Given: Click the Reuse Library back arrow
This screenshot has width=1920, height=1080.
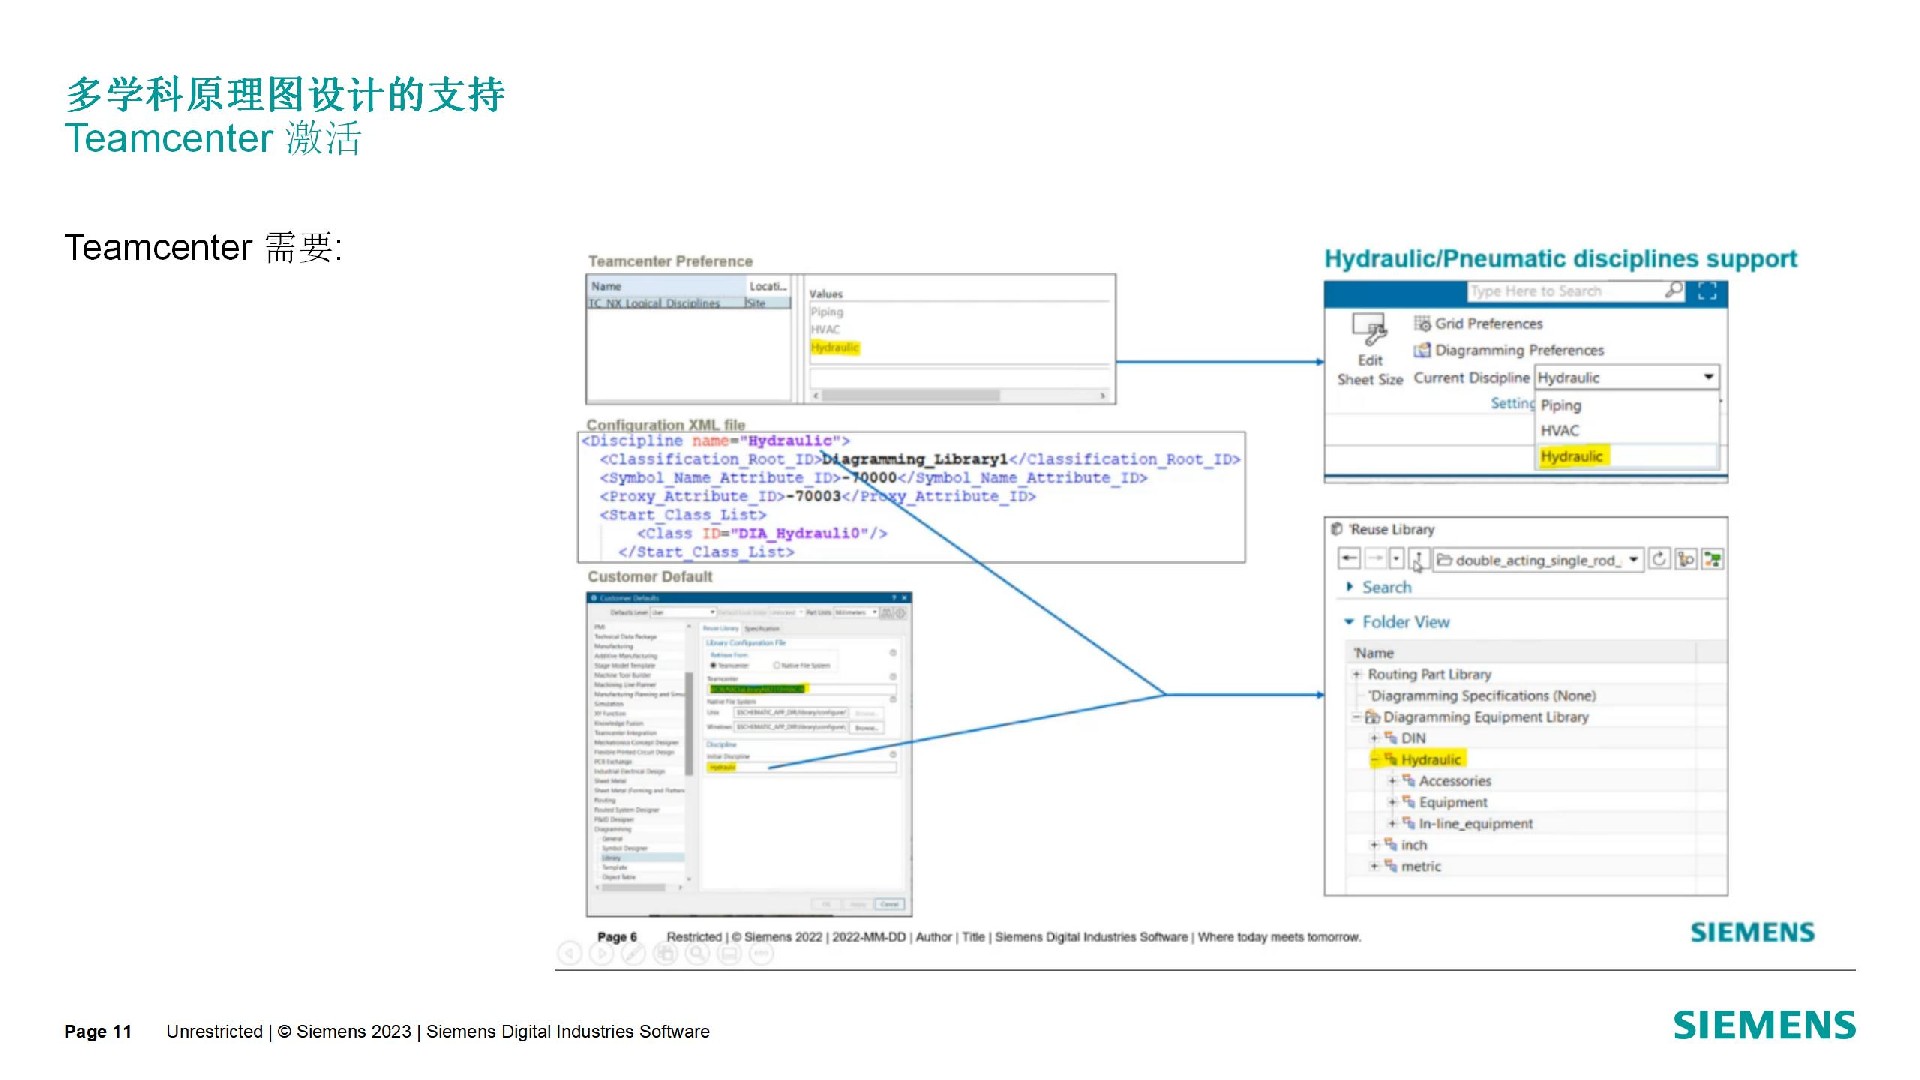Looking at the screenshot, I should click(1349, 559).
